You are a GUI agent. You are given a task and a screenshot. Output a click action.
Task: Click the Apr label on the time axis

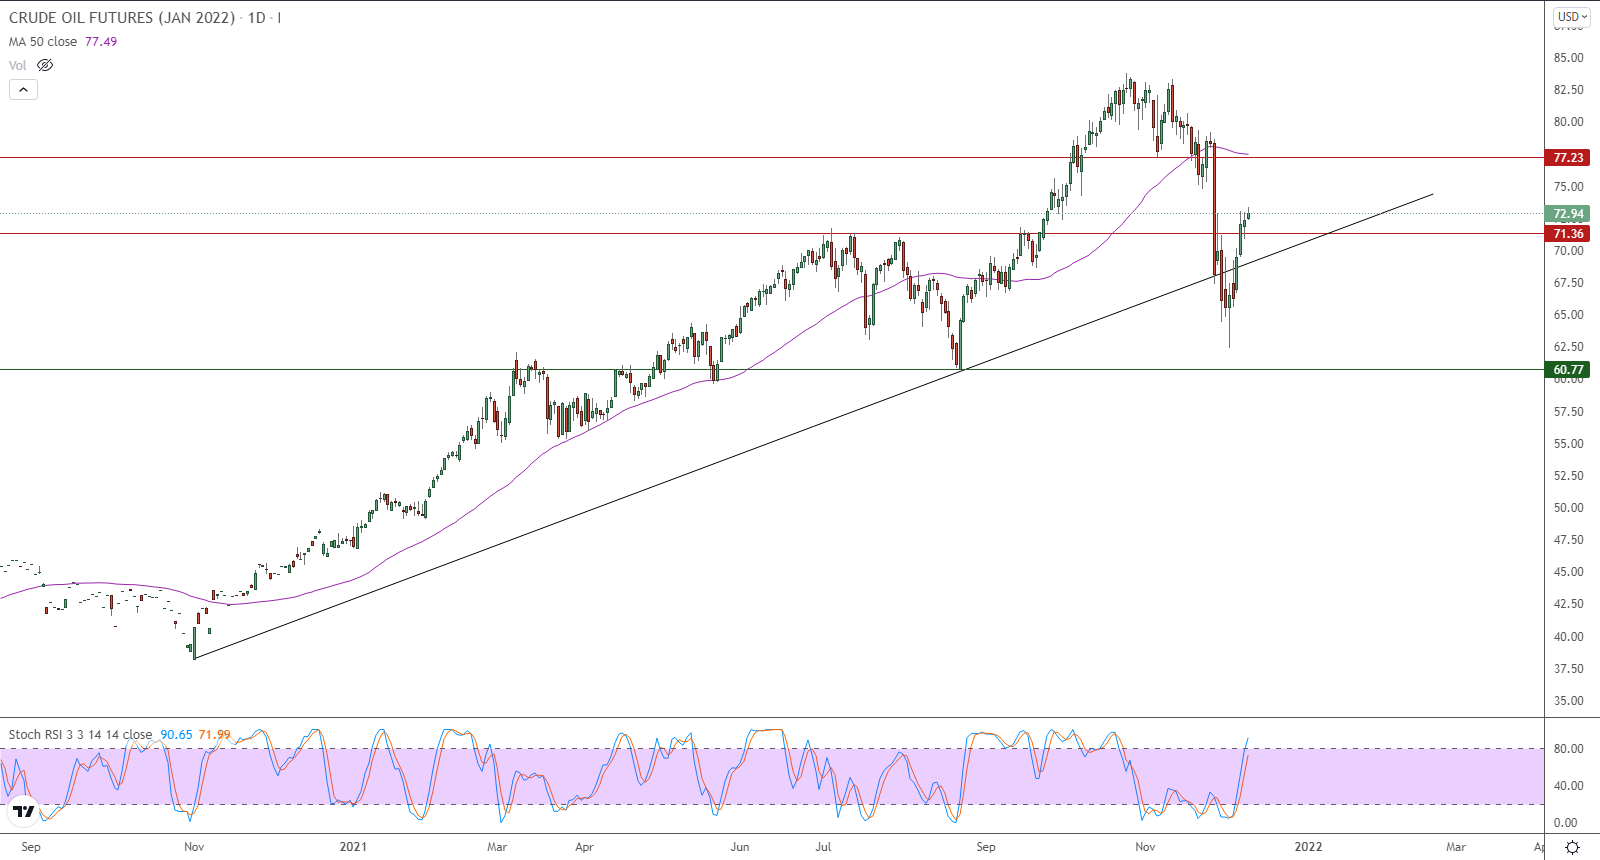585,847
